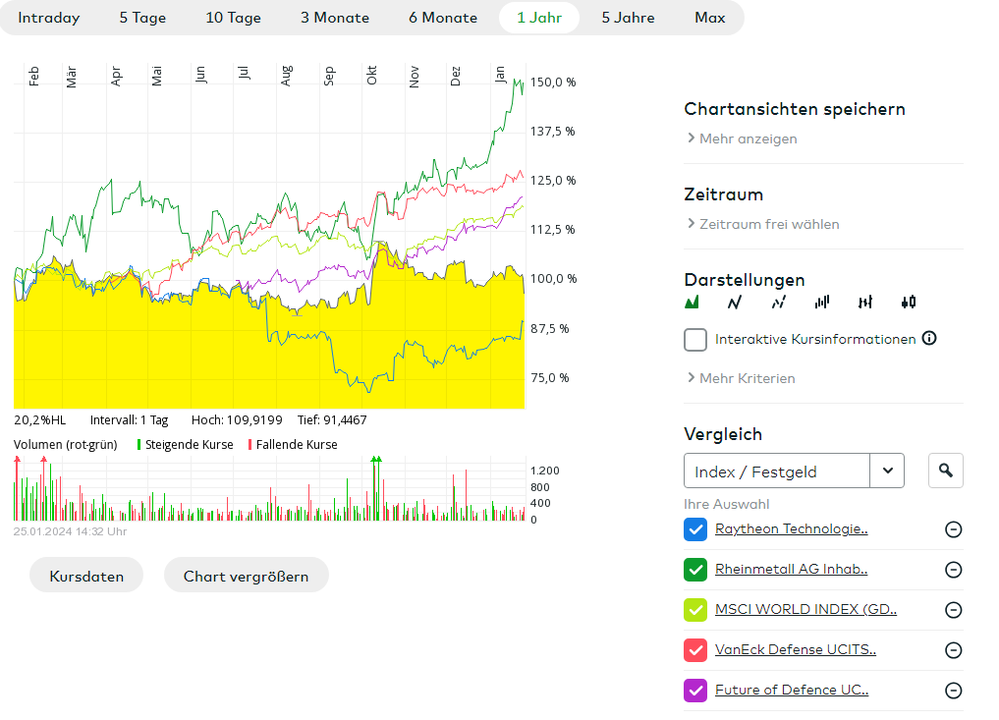
Task: Uncheck the green Rheinmetall AG checkbox
Action: (695, 569)
